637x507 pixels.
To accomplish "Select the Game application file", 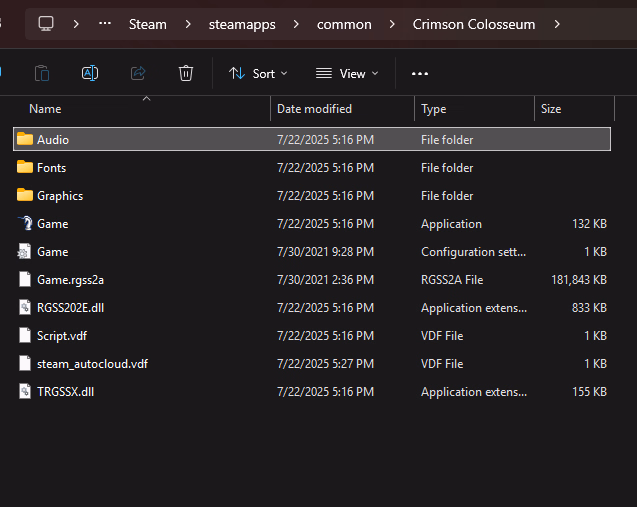I will (x=312, y=223).
